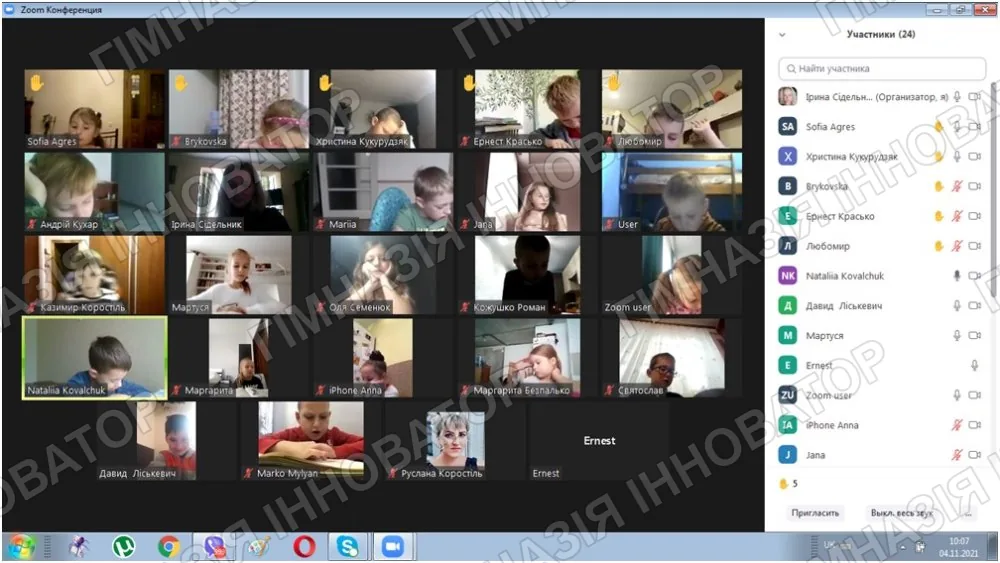Toggle iPhone Anna's muted microphone icon
Viewport: 1000px width, 563px height.
click(x=957, y=425)
